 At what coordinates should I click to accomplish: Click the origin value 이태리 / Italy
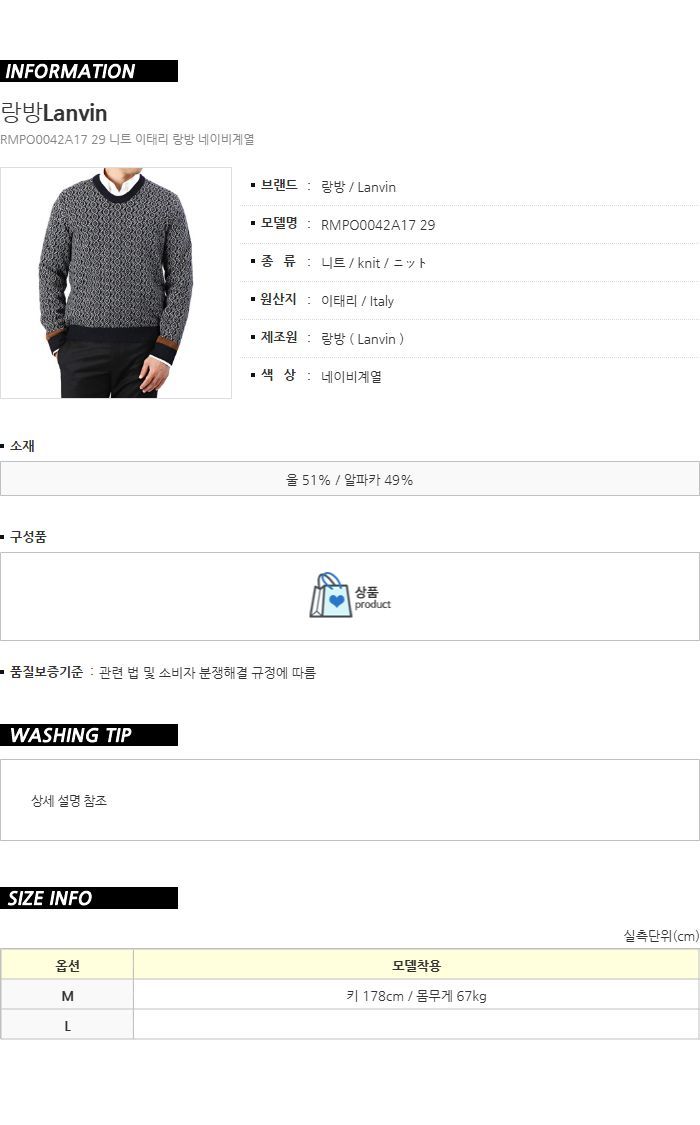coord(357,301)
